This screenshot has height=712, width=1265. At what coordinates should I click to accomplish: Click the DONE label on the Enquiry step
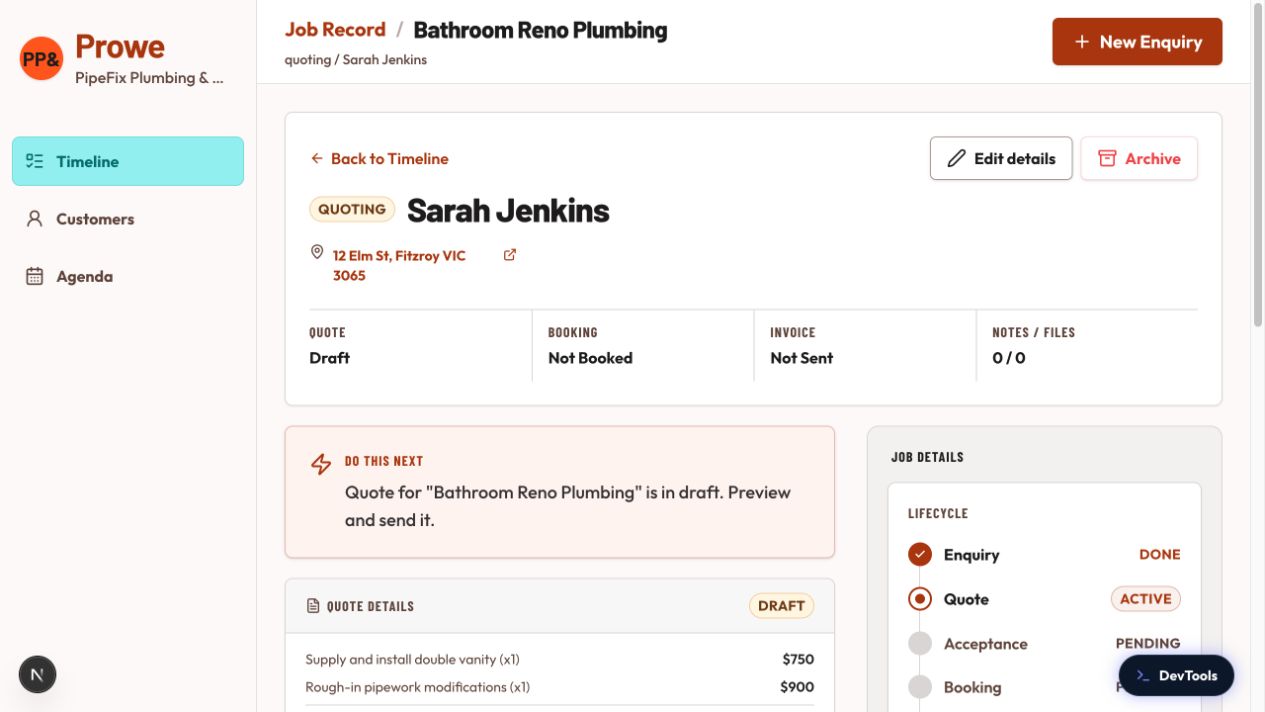point(1160,554)
